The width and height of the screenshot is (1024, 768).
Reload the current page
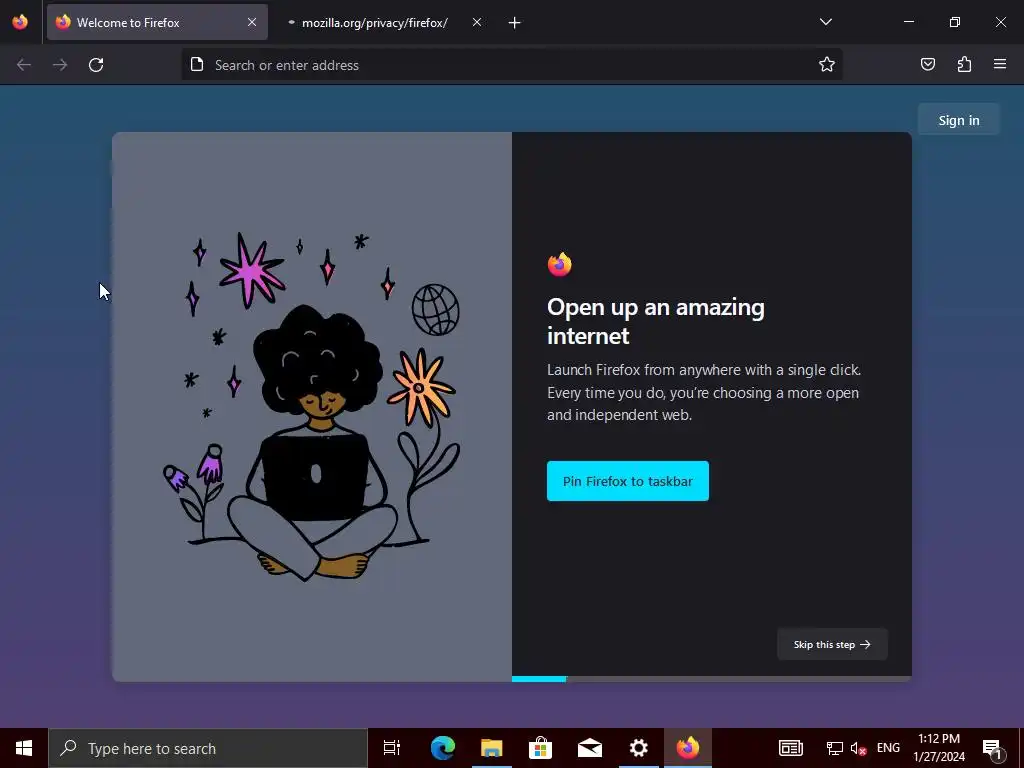click(x=96, y=65)
